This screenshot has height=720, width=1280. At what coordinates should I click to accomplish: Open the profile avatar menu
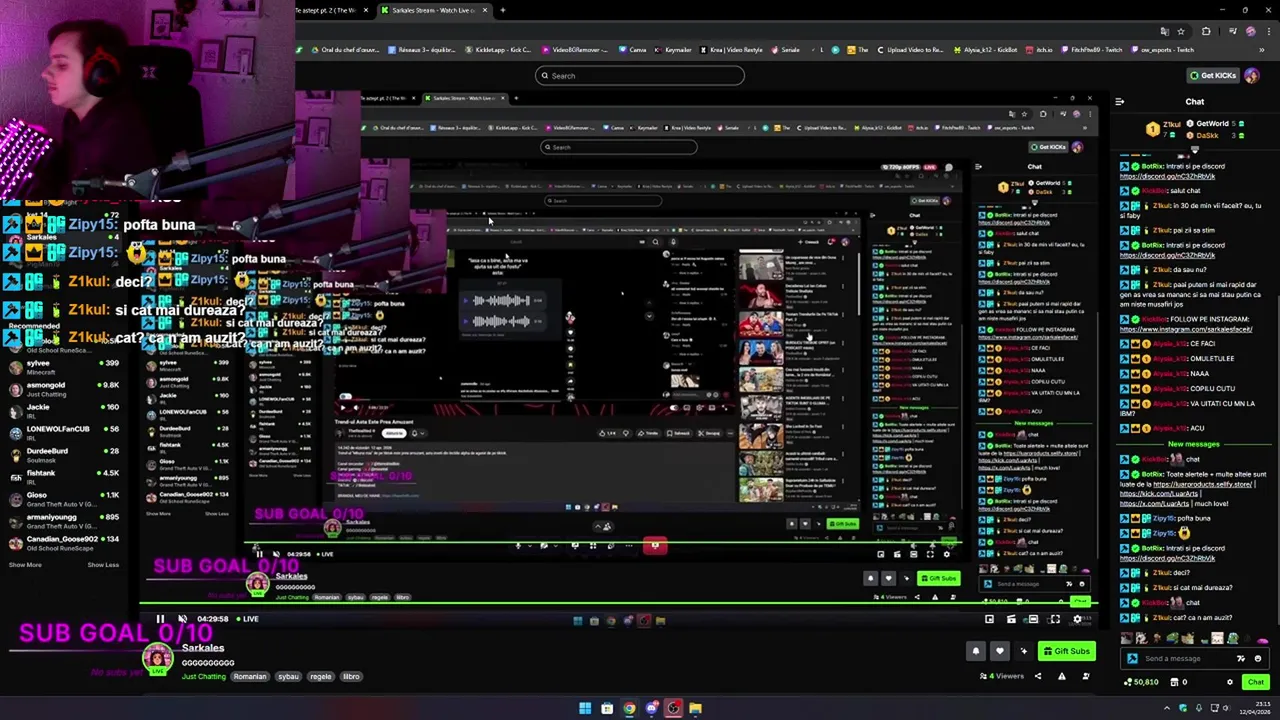(x=1251, y=75)
